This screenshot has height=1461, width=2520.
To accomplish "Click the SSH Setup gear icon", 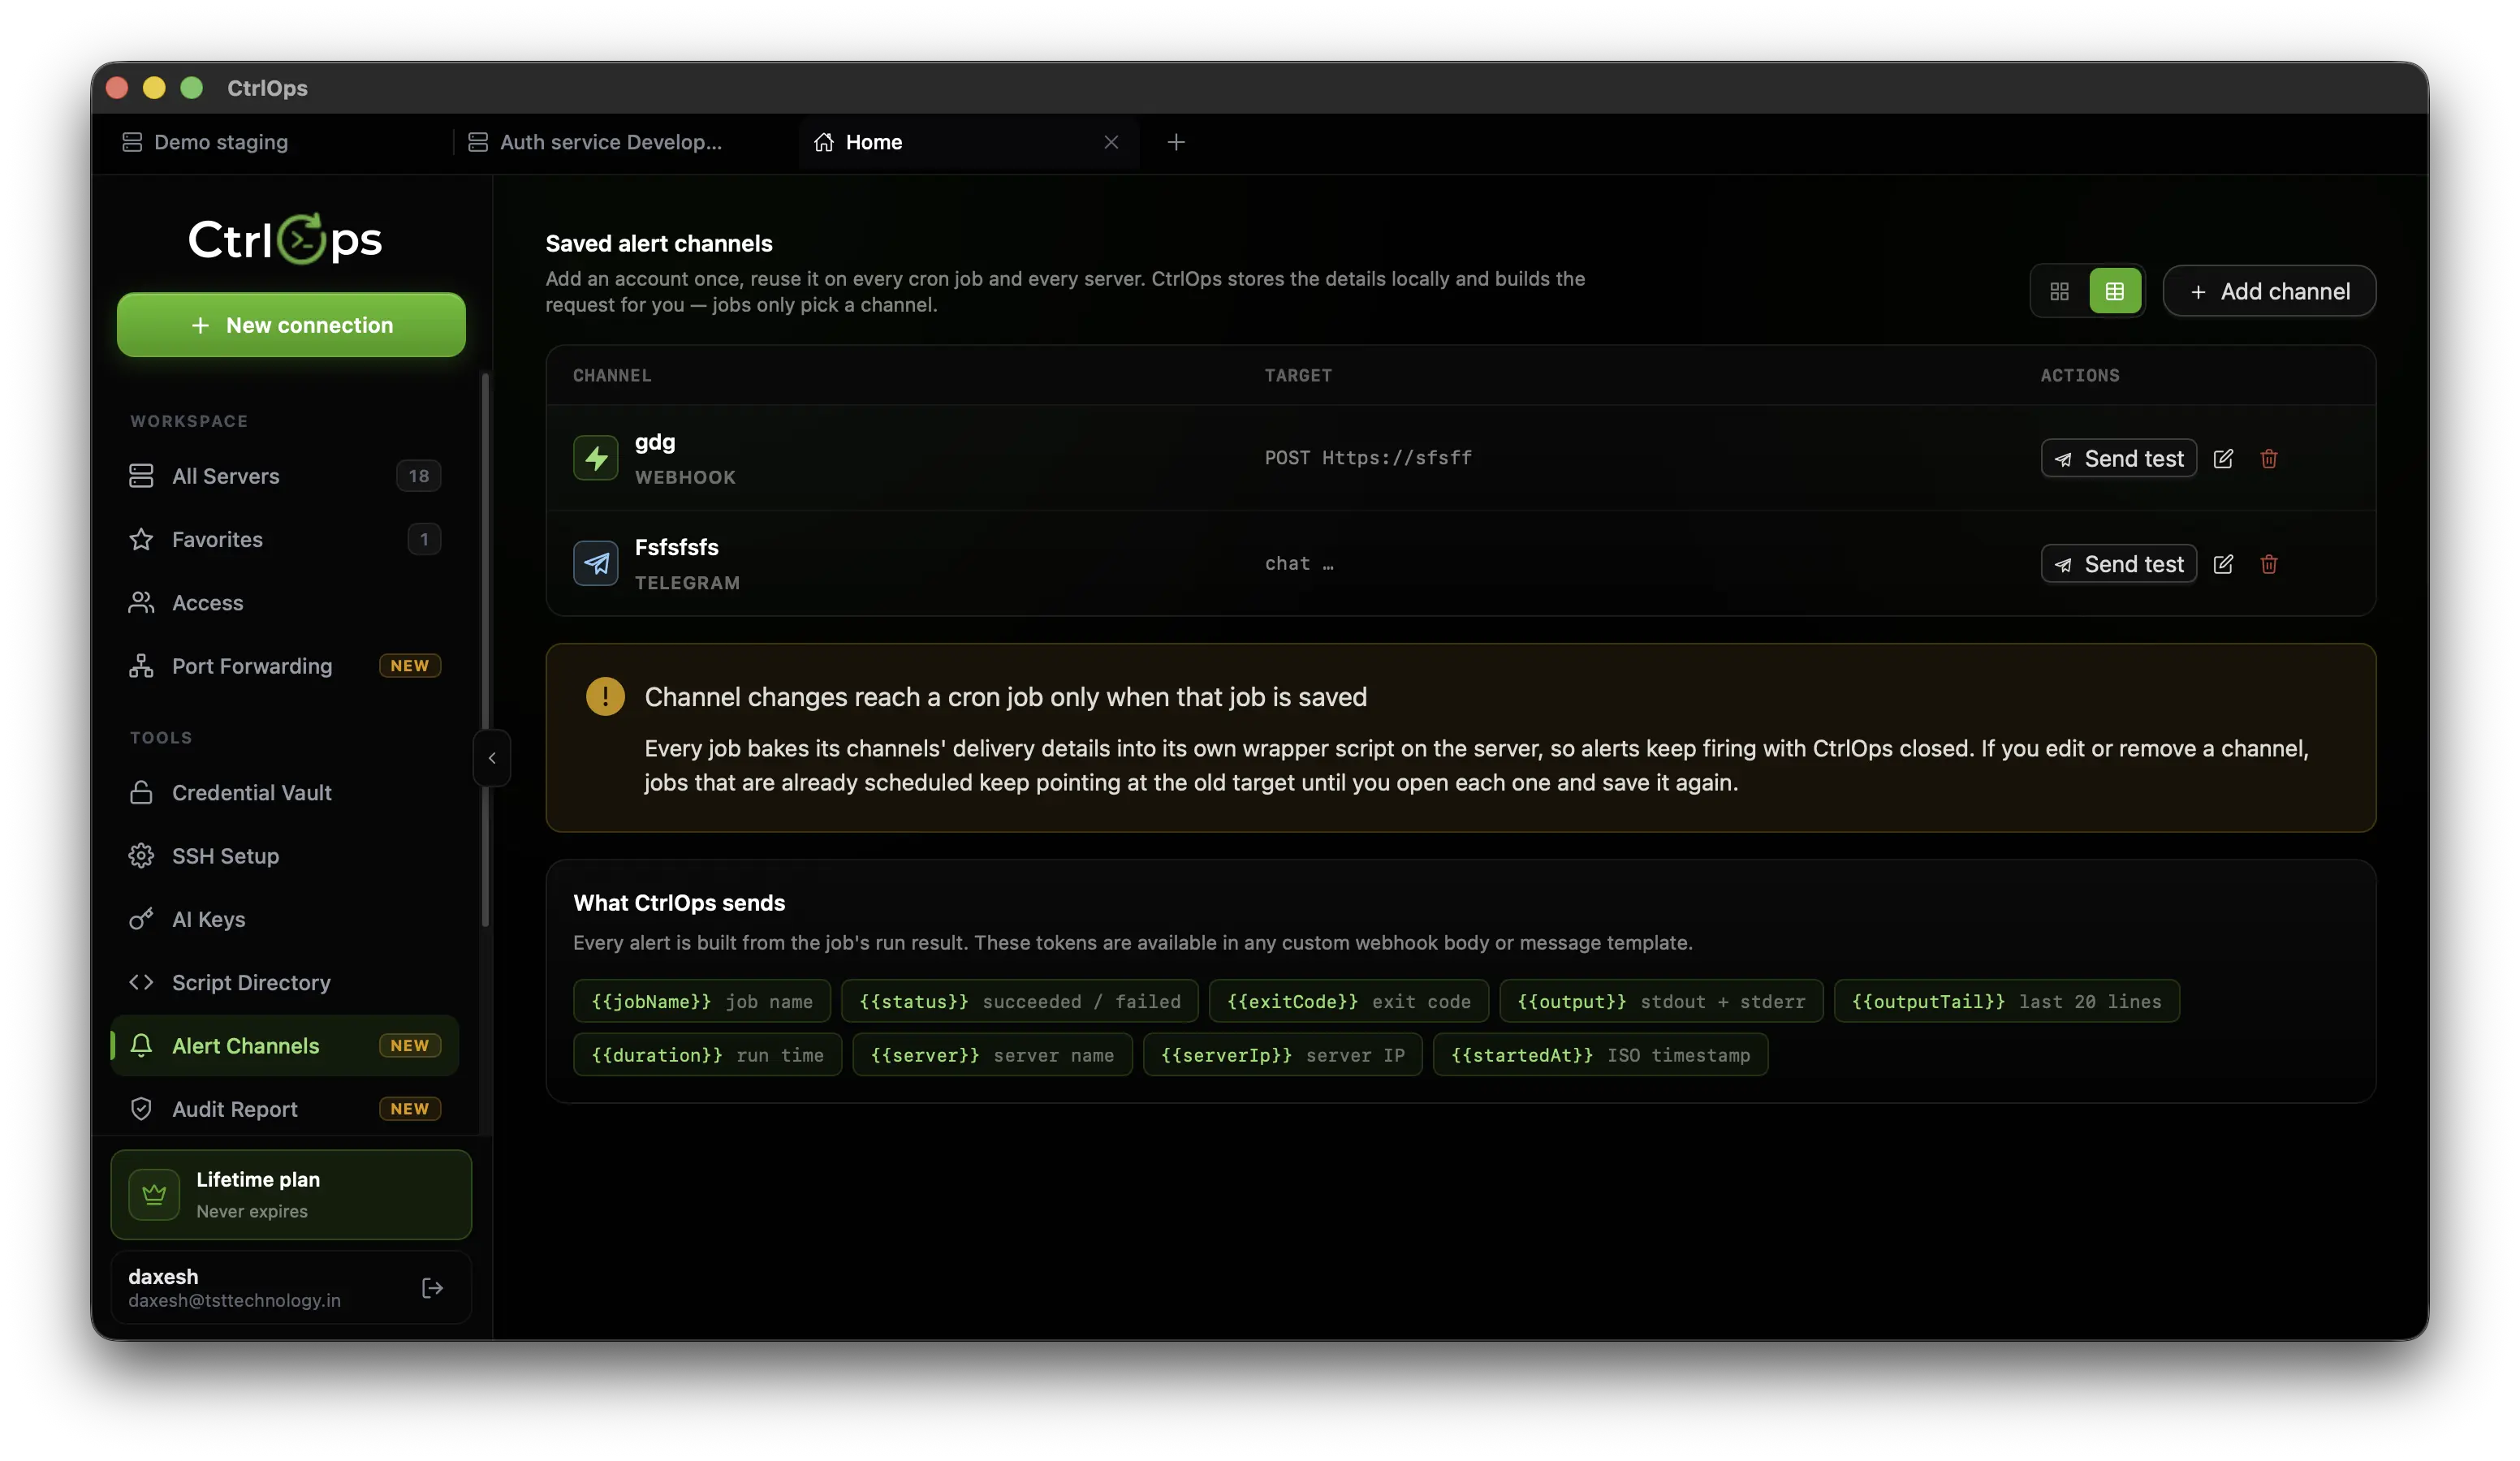I will pos(141,856).
